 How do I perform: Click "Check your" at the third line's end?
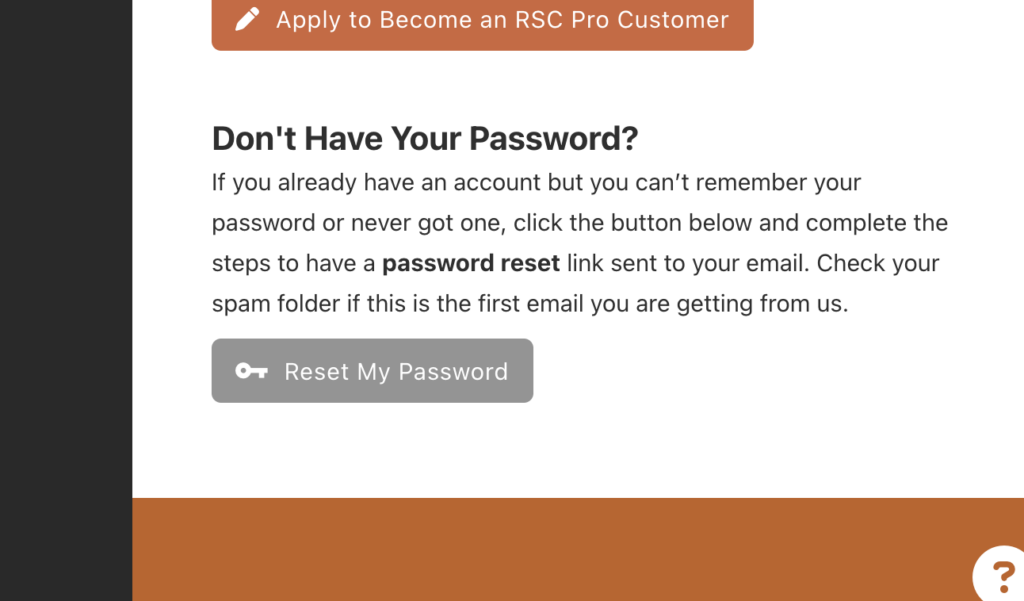pyautogui.click(x=878, y=263)
